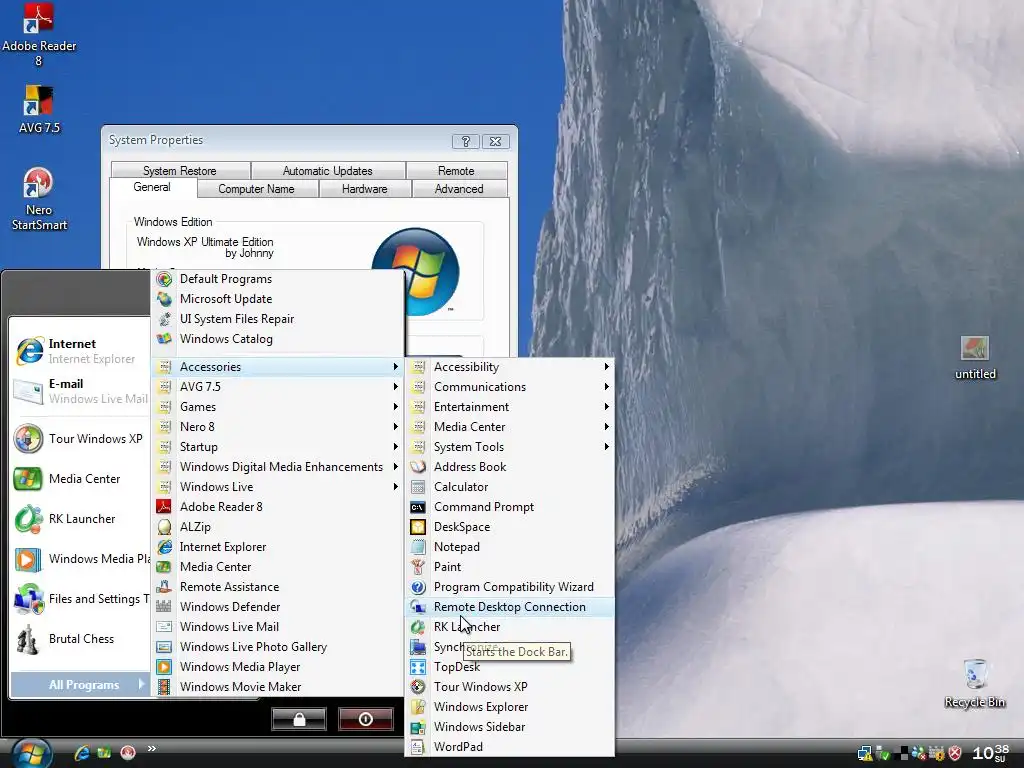Switch to Advanced tab
This screenshot has height=768, width=1024.
(x=459, y=189)
